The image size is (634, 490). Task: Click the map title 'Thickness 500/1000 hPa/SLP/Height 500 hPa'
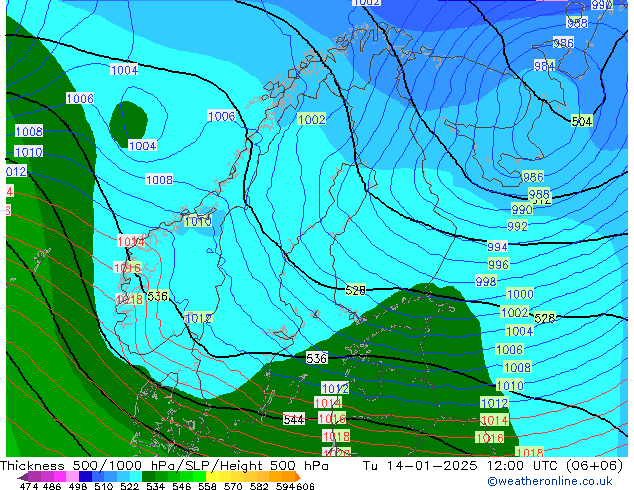164,466
